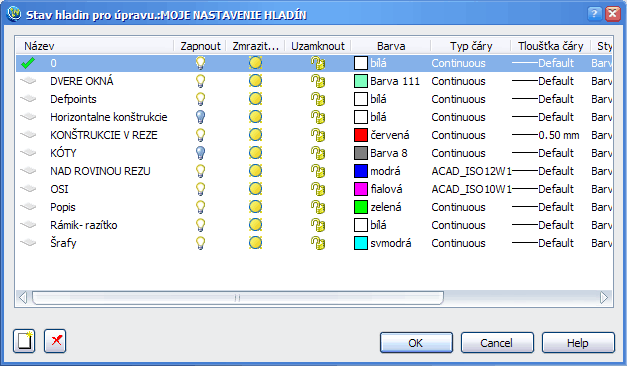This screenshot has height=366, width=627.
Task: Open the ACAD_ISO12W1 linetype for NAD ROVINOU REZU
Action: tap(471, 171)
